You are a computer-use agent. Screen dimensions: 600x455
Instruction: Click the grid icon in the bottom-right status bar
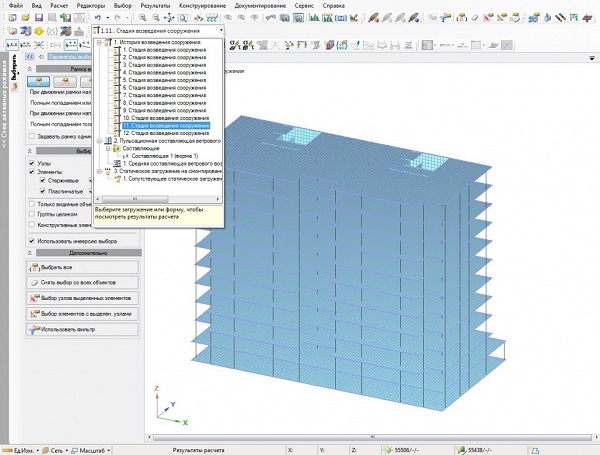click(x=535, y=450)
